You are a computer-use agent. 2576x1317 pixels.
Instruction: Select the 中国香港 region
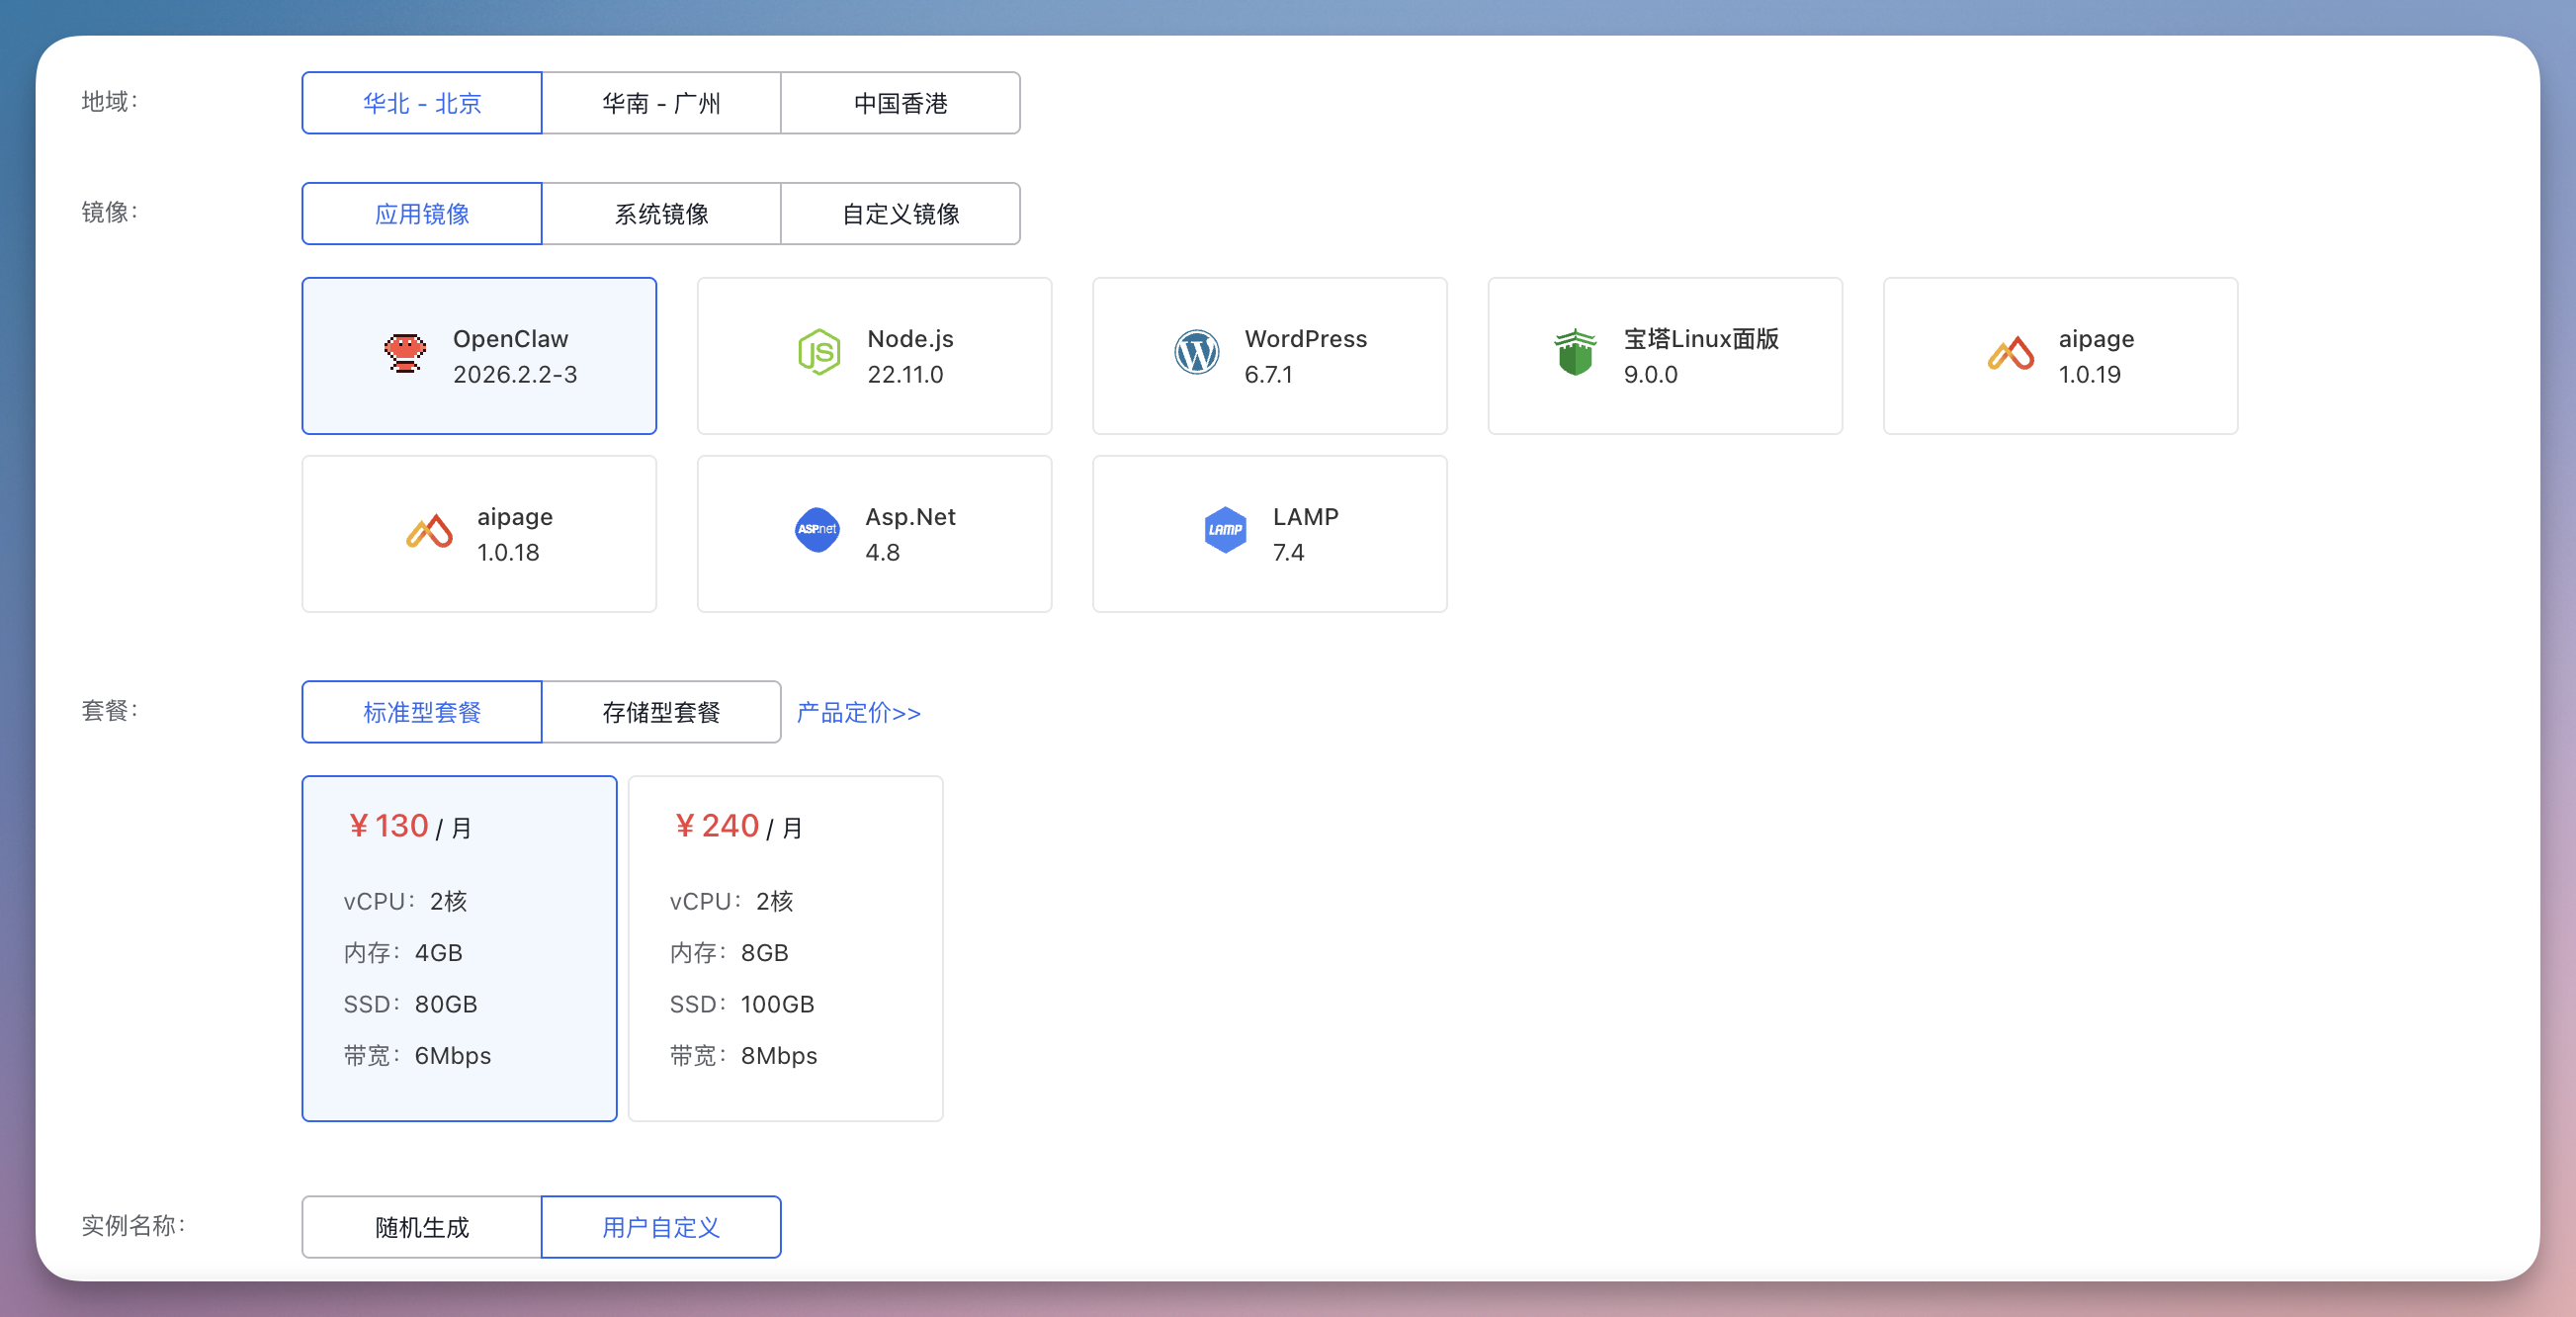tap(900, 102)
